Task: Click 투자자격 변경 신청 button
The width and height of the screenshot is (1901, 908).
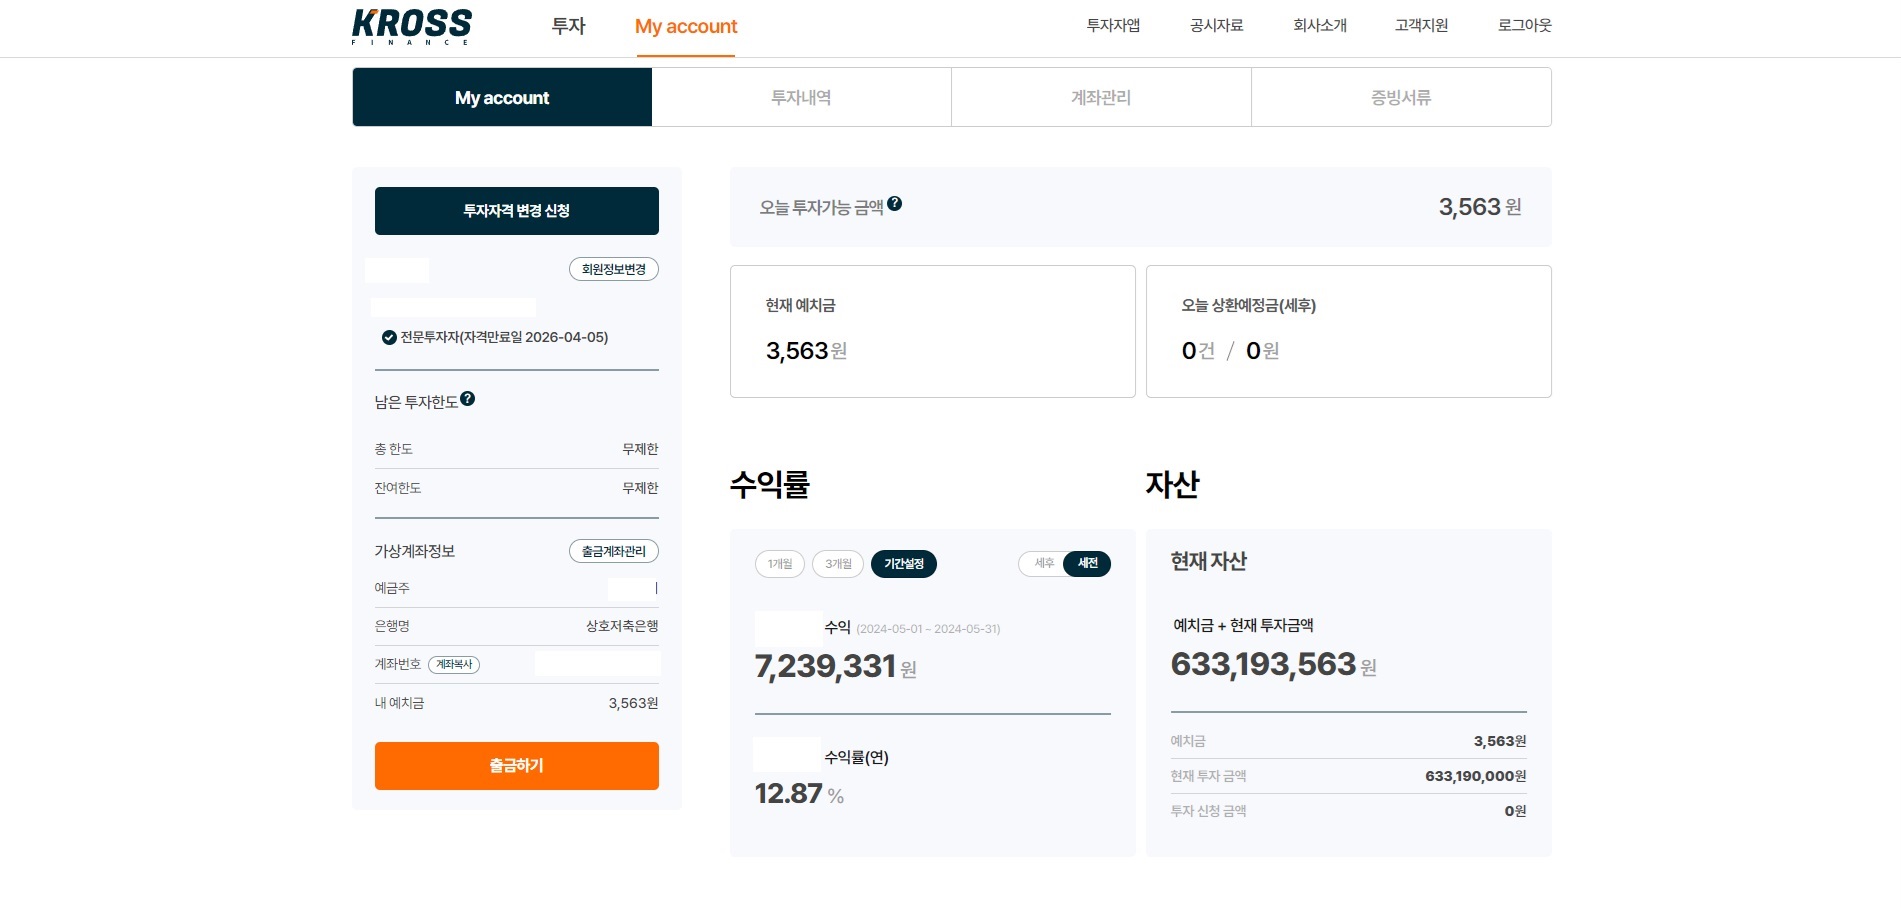Action: [517, 211]
